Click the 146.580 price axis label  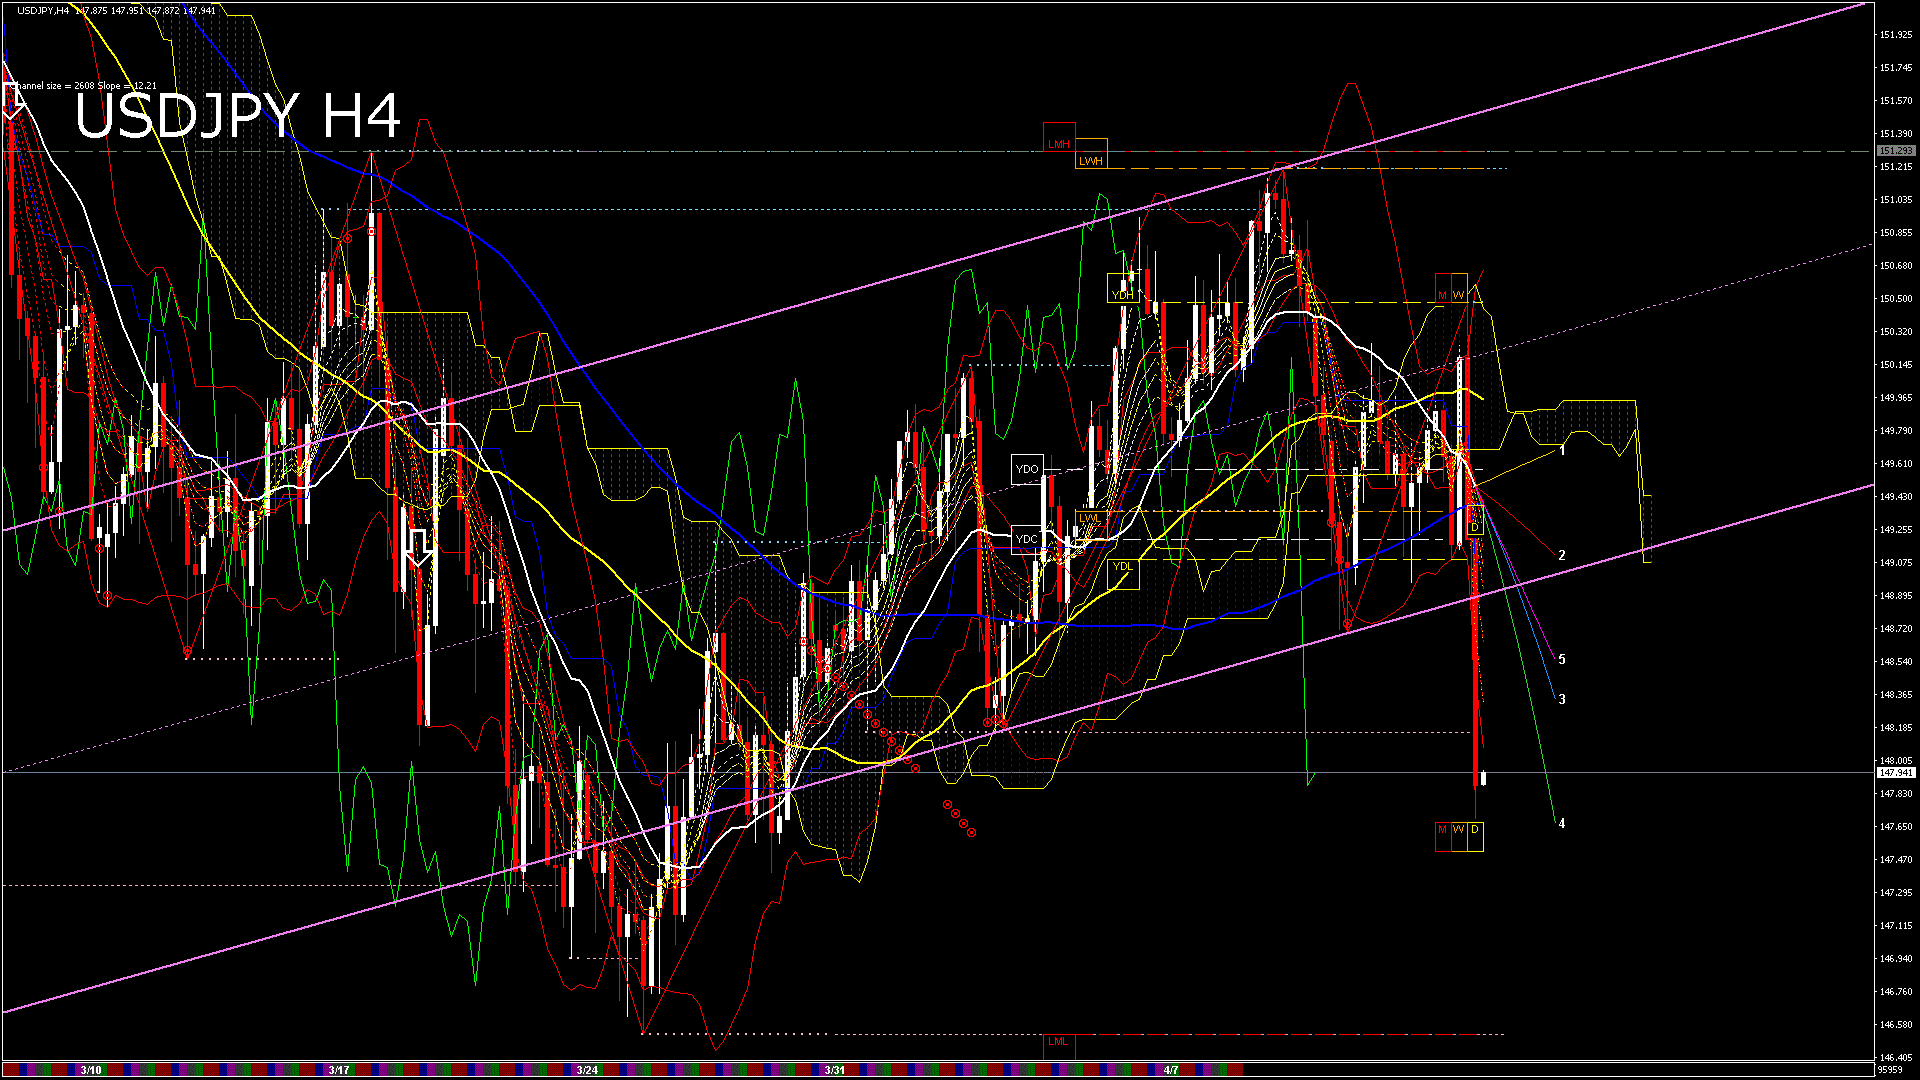(x=1896, y=1025)
